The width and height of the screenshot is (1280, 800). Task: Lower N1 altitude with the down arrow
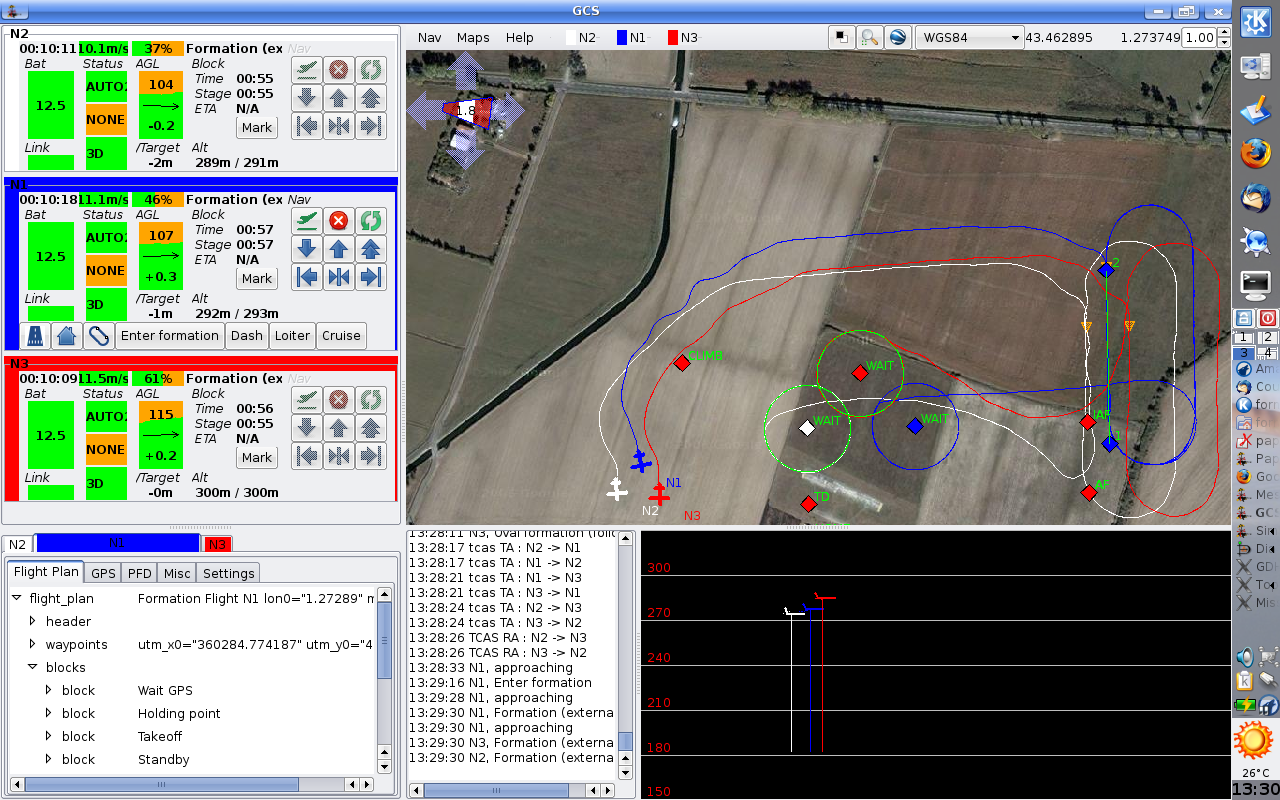pyautogui.click(x=308, y=249)
